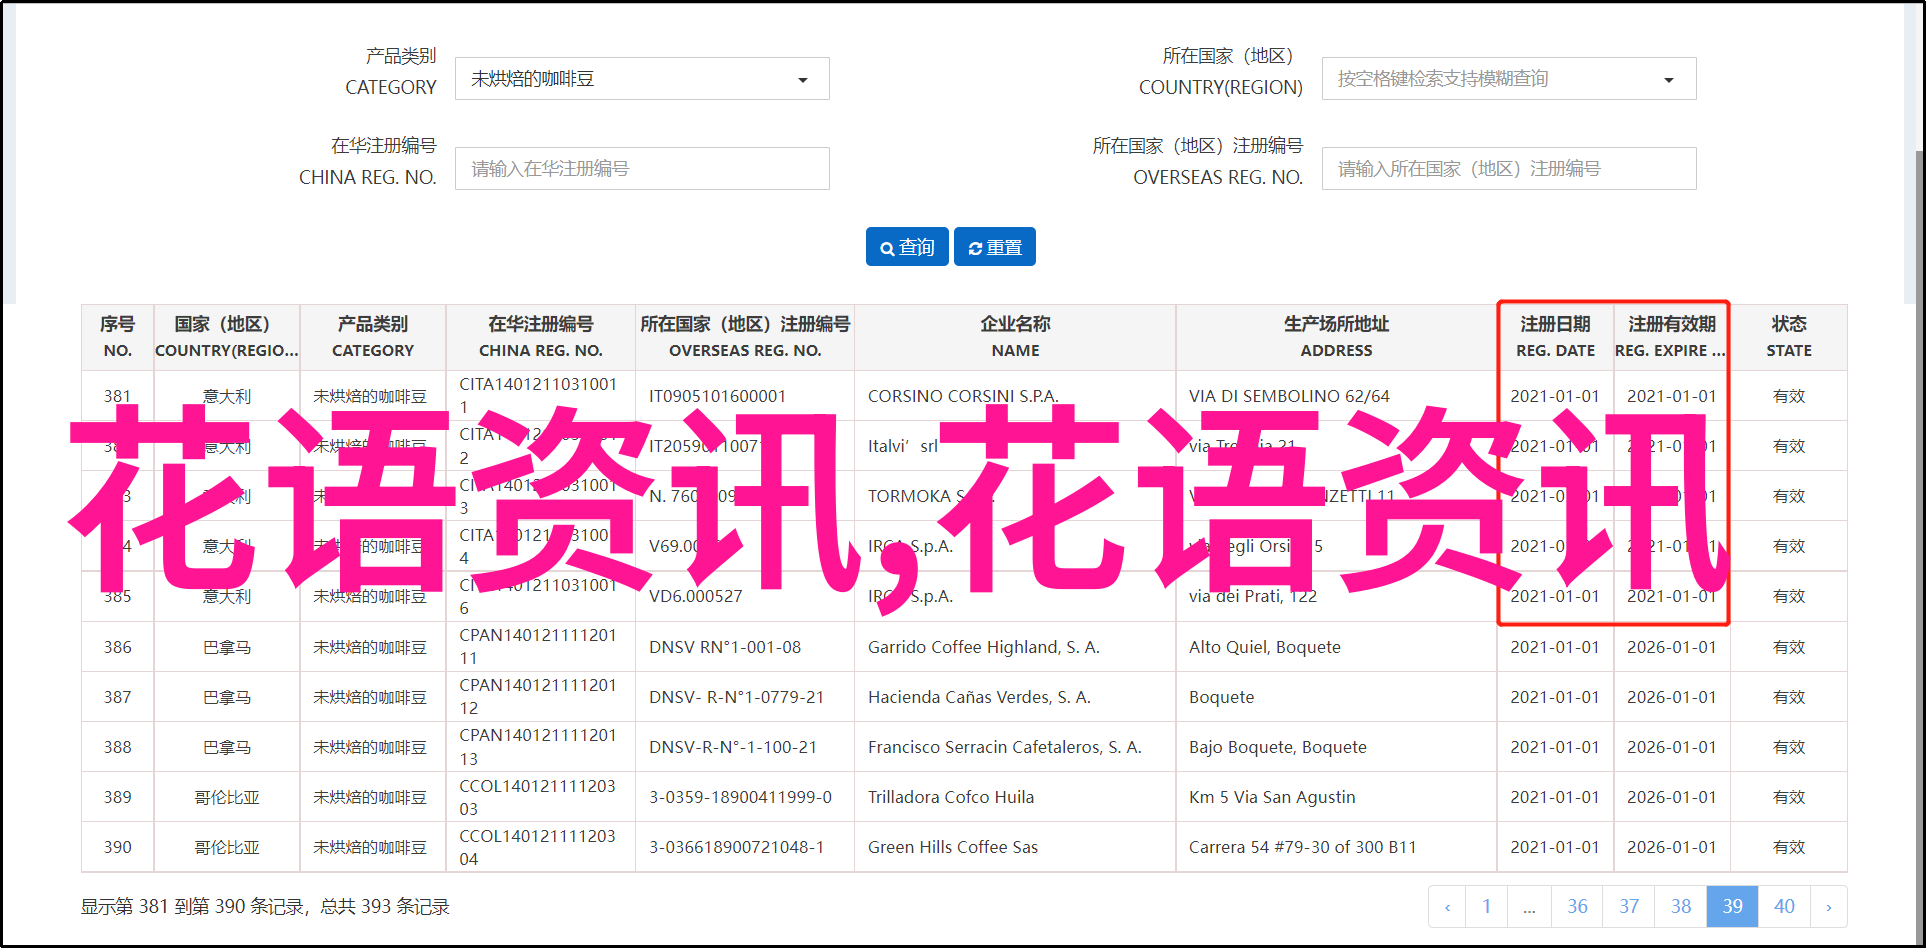Viewport: 1927px width, 950px height.
Task: Click the pagination ellipsis button
Action: click(x=1529, y=907)
